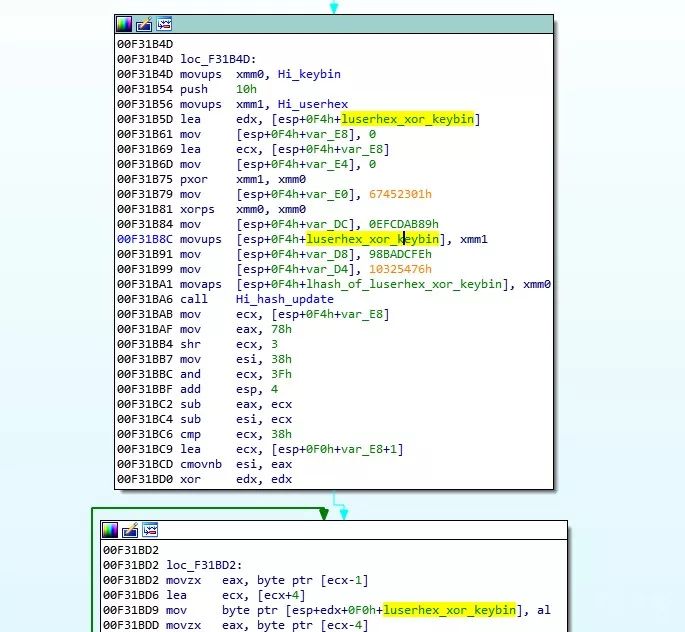Click cmp ecx, 38h instruction
Viewport: 685px width, 632px height.
coord(236,434)
